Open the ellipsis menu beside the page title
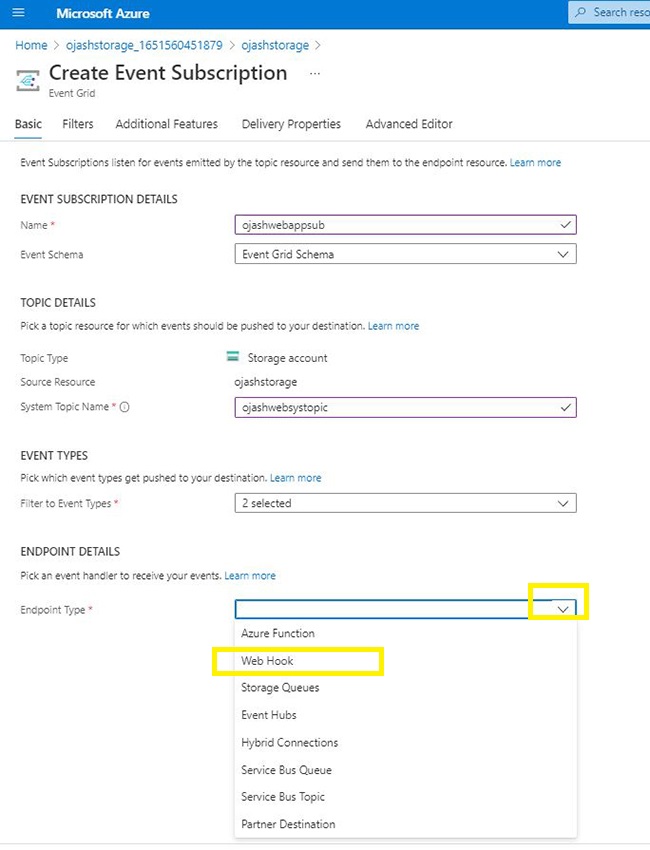650x850 pixels. [x=315, y=74]
